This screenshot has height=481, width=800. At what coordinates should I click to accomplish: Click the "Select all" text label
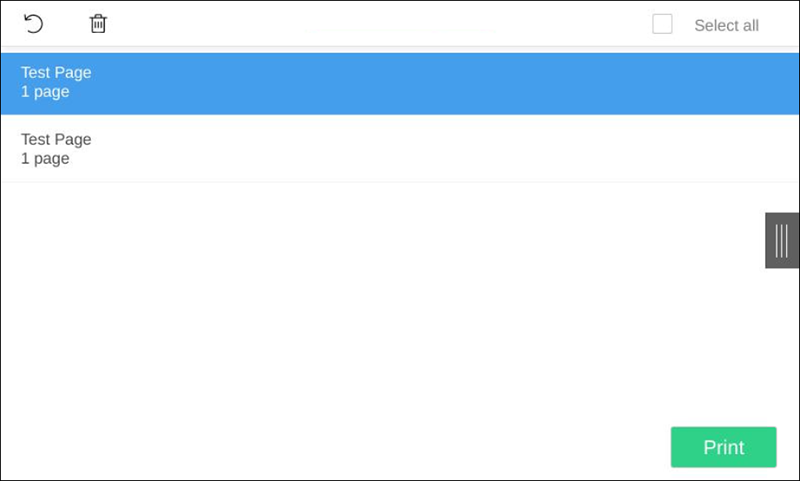[x=726, y=25]
